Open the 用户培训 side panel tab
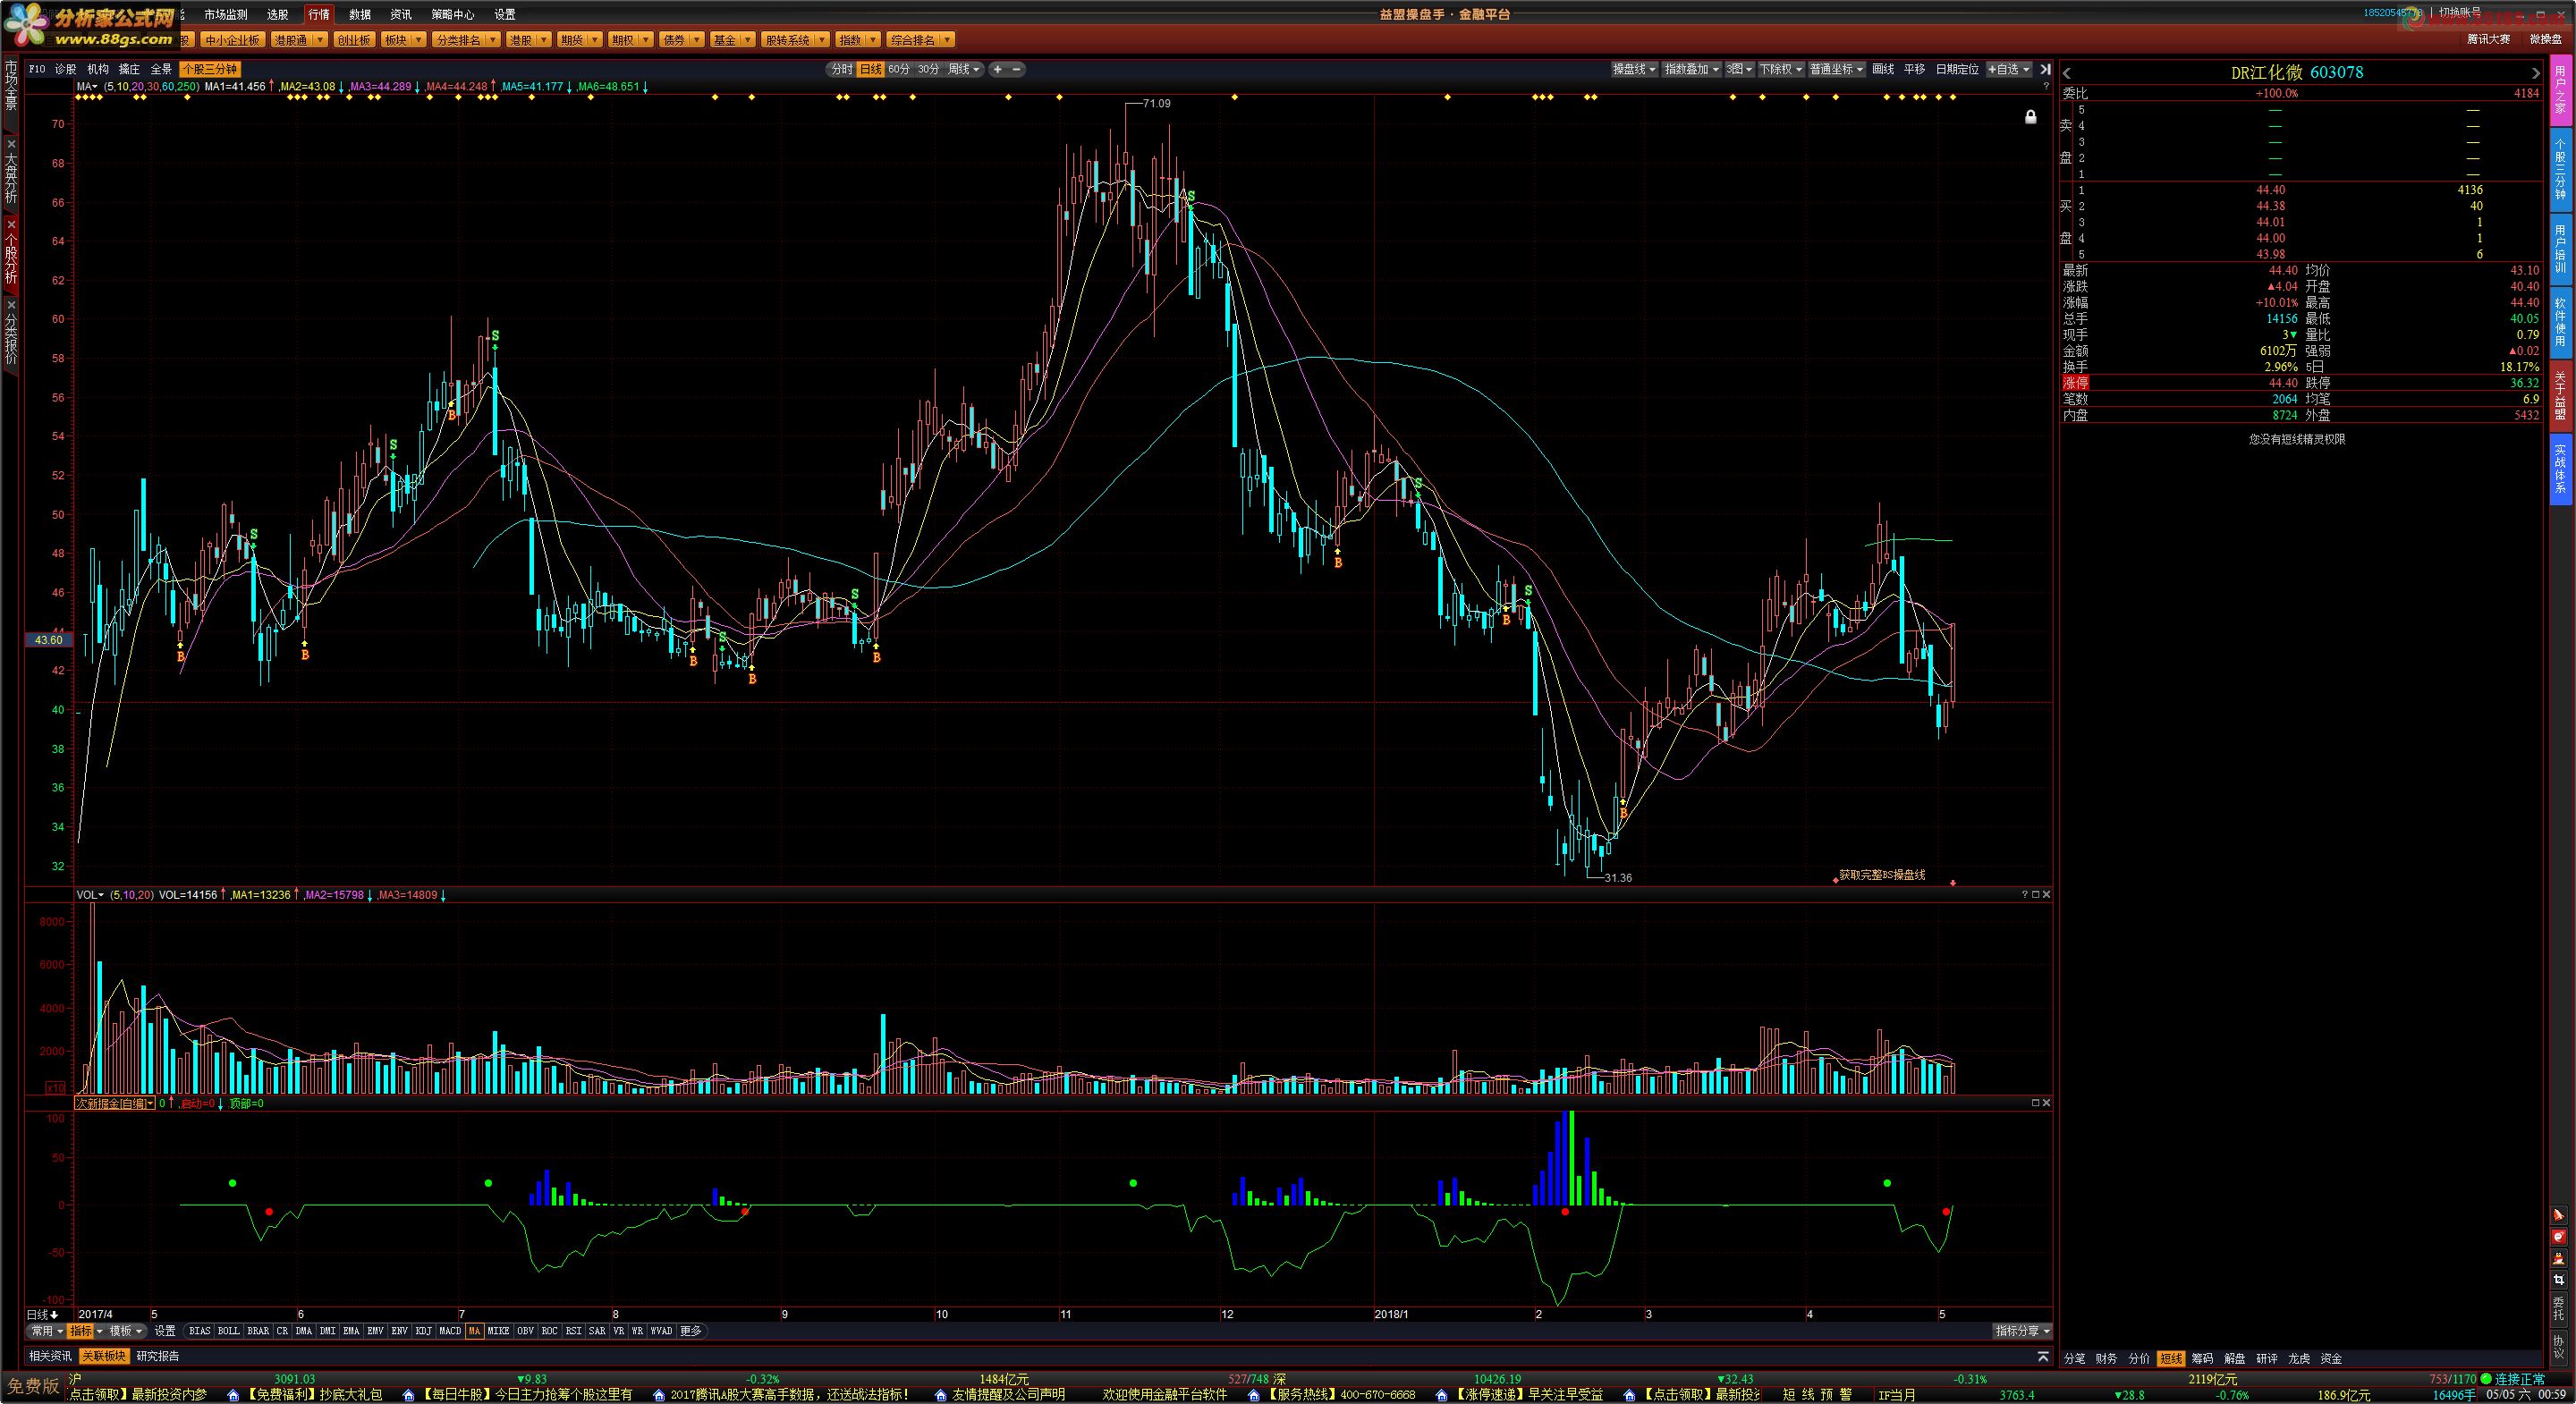The height and width of the screenshot is (1404, 2576). point(2560,249)
